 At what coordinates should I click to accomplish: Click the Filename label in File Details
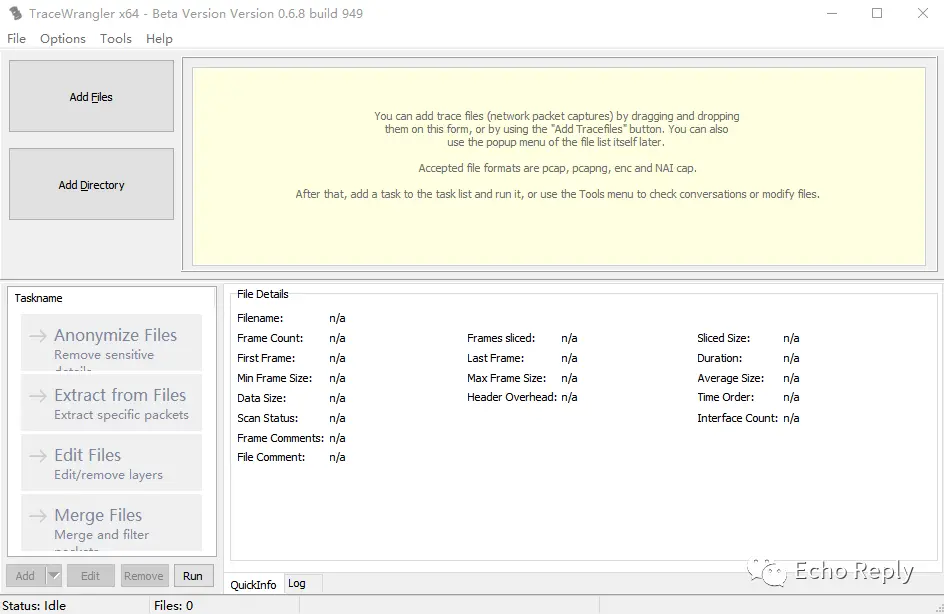pos(260,318)
